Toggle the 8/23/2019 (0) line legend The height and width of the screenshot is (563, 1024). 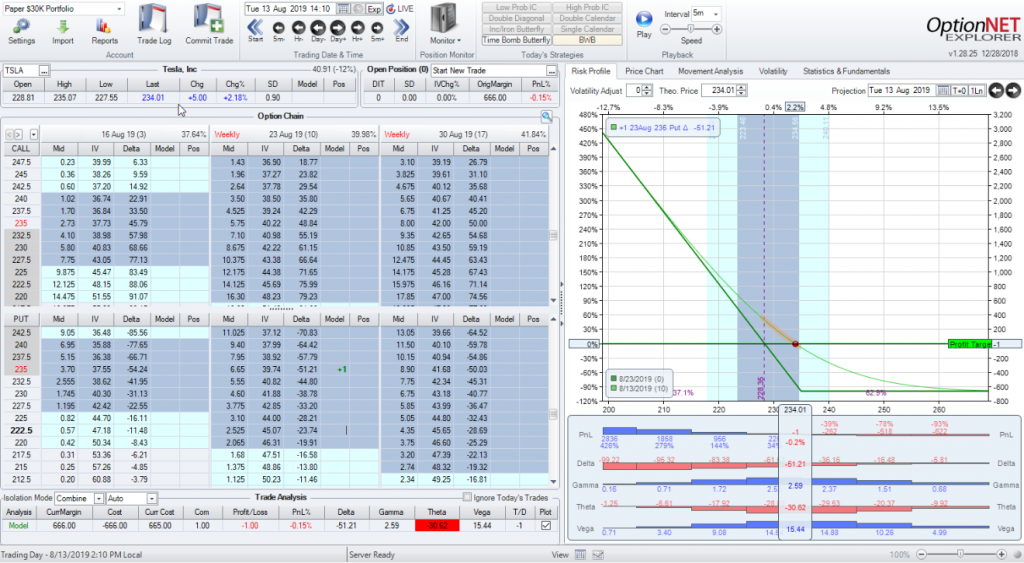[x=637, y=379]
